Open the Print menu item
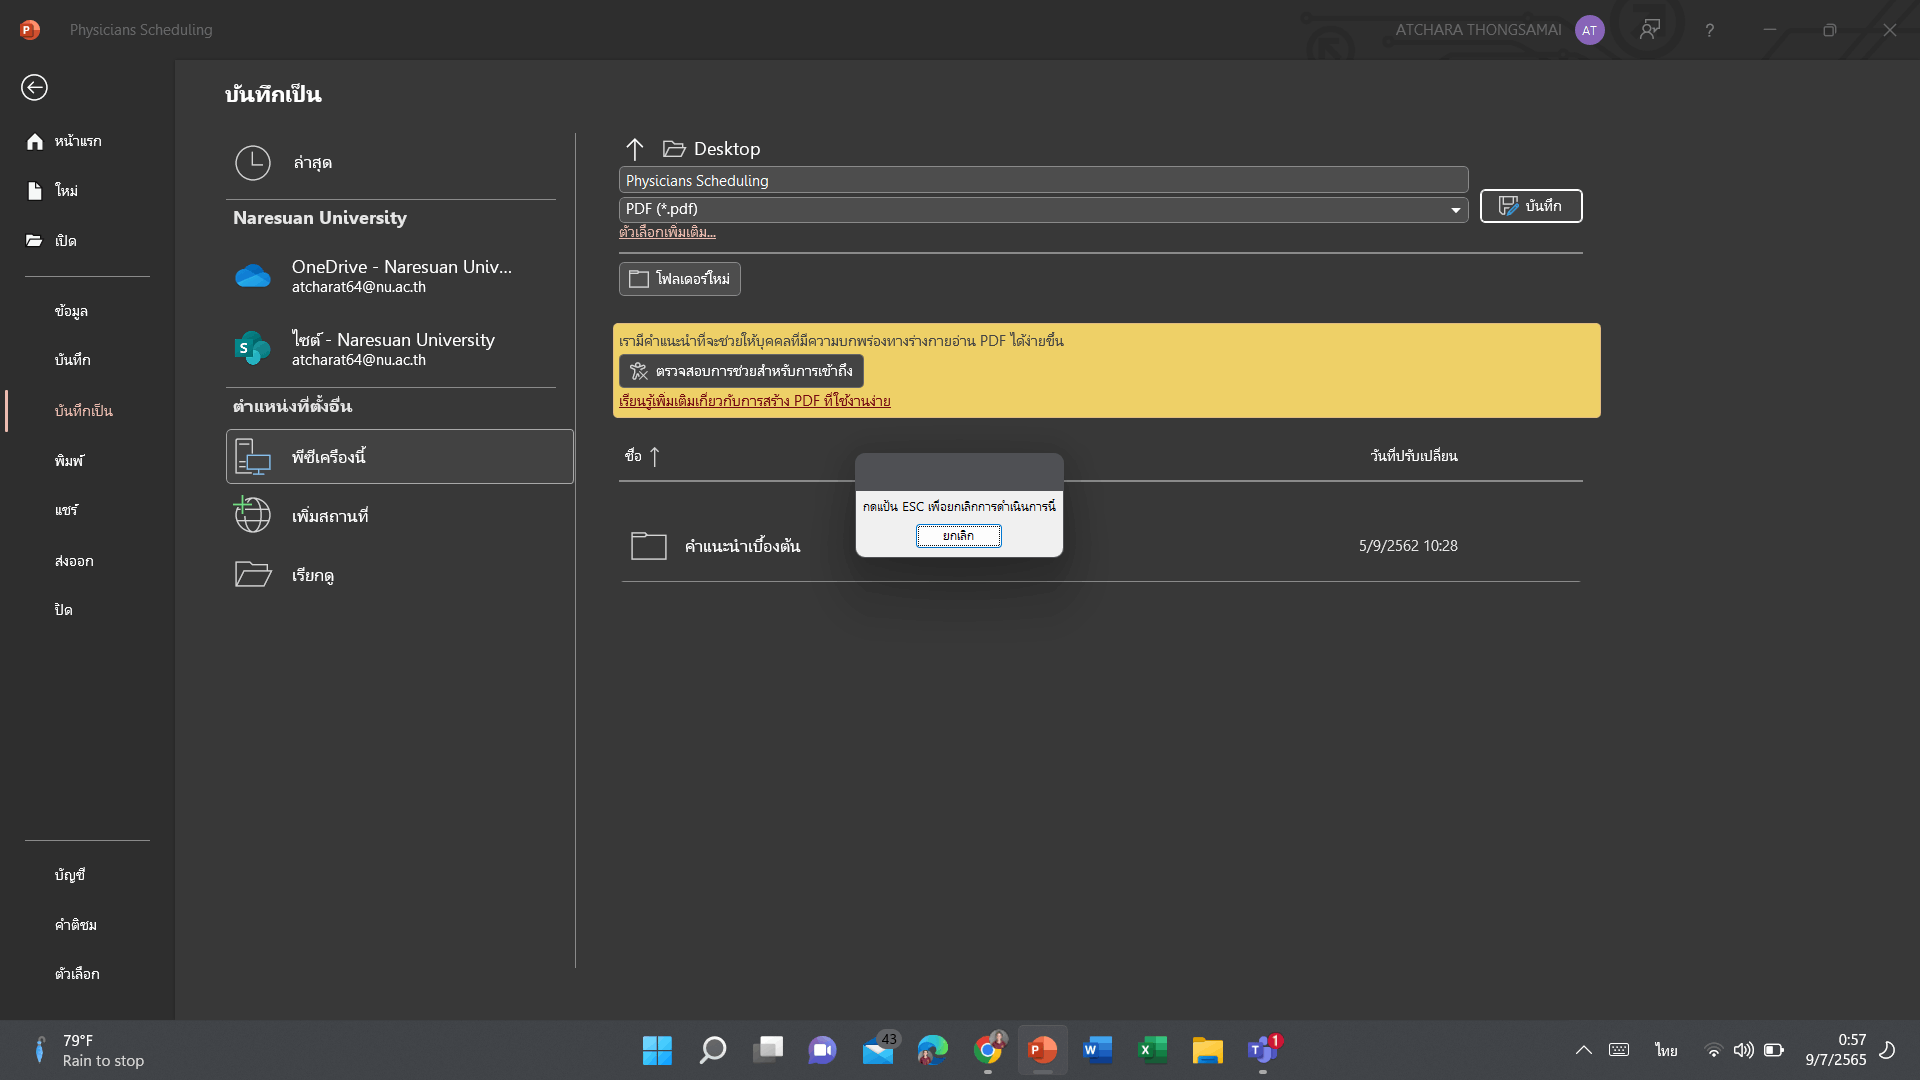 [69, 460]
